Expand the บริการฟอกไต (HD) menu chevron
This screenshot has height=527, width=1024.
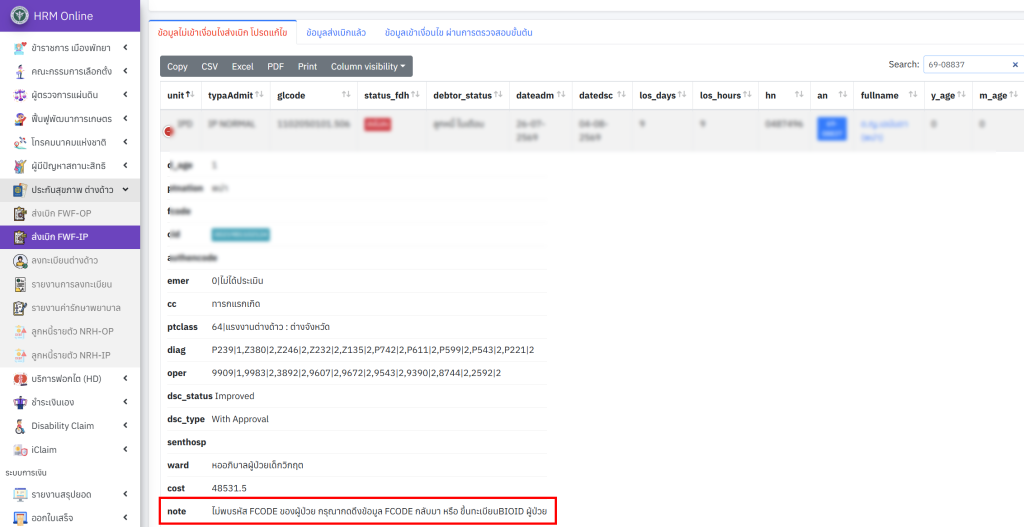coord(125,379)
